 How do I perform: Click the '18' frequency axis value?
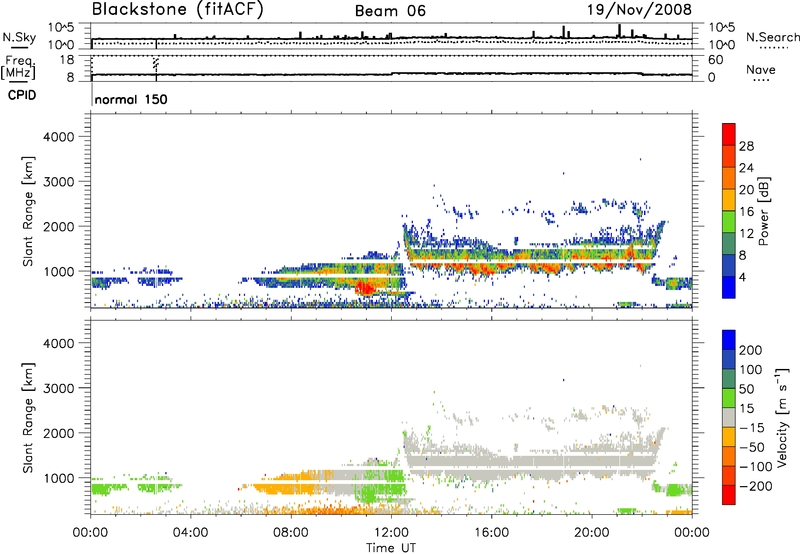click(67, 60)
